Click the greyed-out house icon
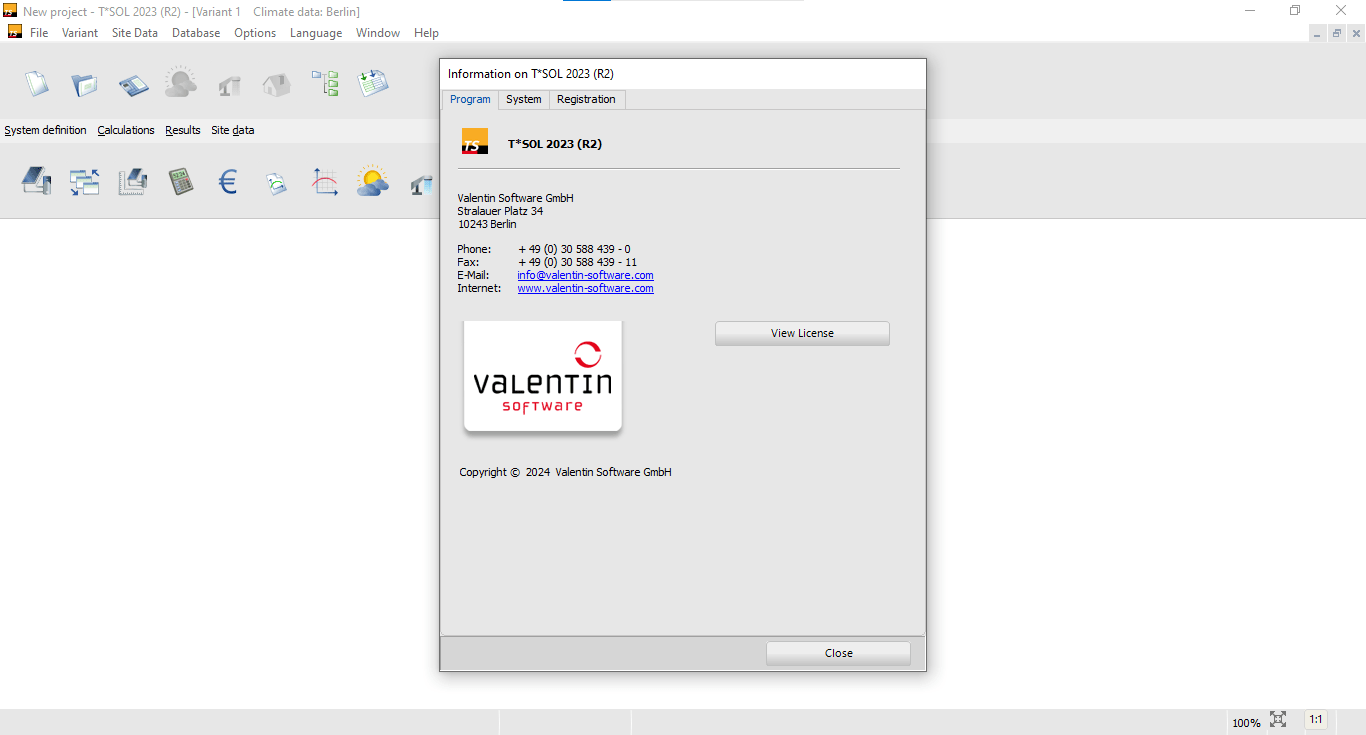Screen dimensions: 1366x735 point(276,84)
